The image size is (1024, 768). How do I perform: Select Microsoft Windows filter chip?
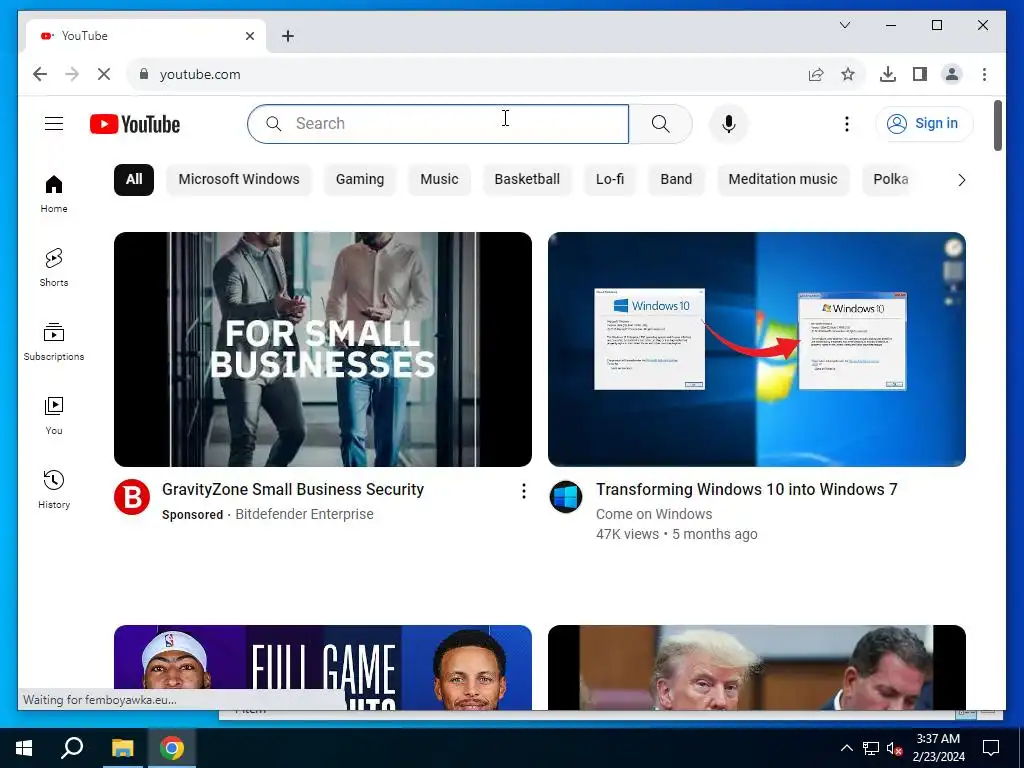click(239, 180)
